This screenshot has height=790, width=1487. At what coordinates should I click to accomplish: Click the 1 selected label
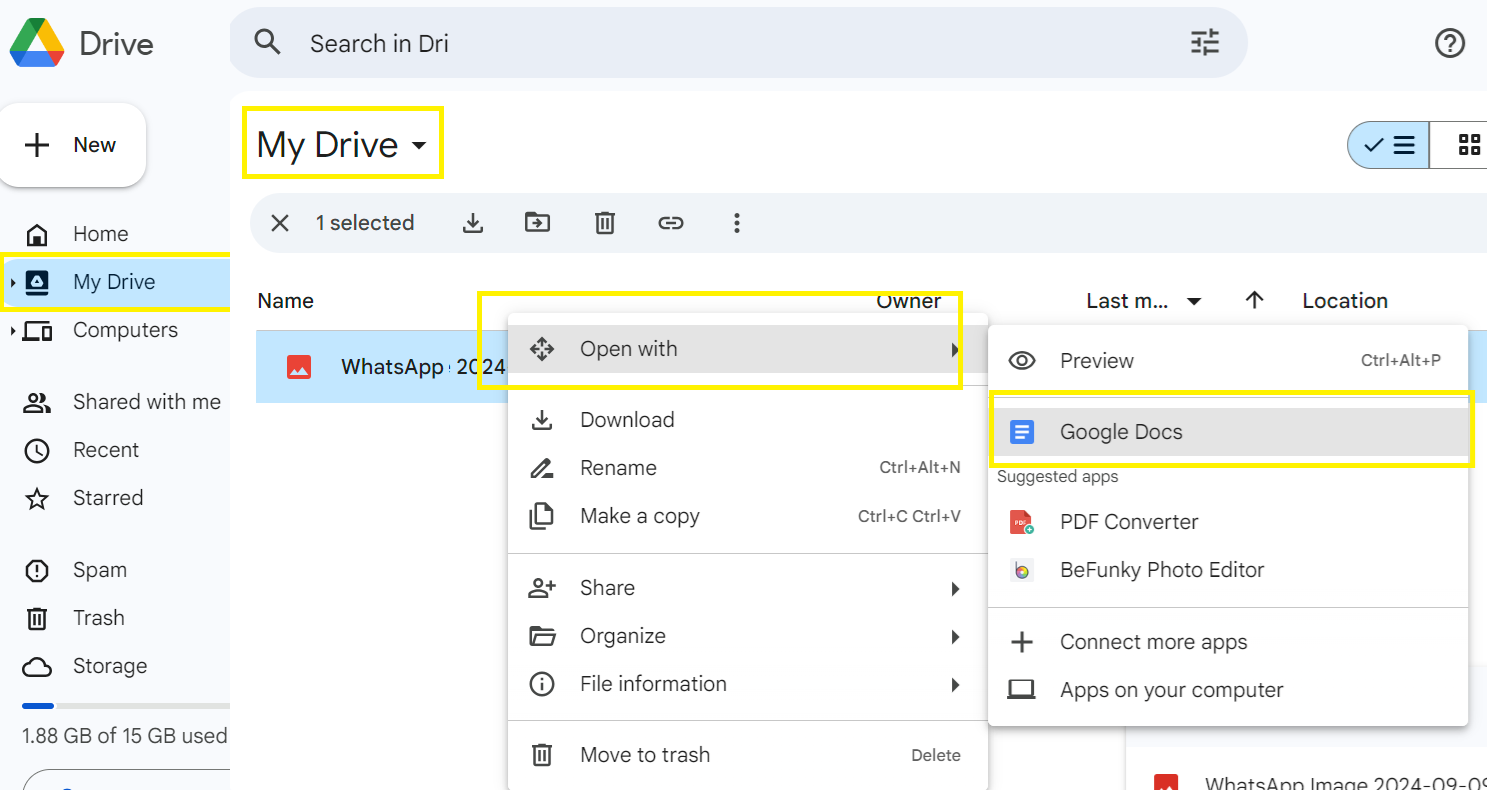tap(365, 223)
